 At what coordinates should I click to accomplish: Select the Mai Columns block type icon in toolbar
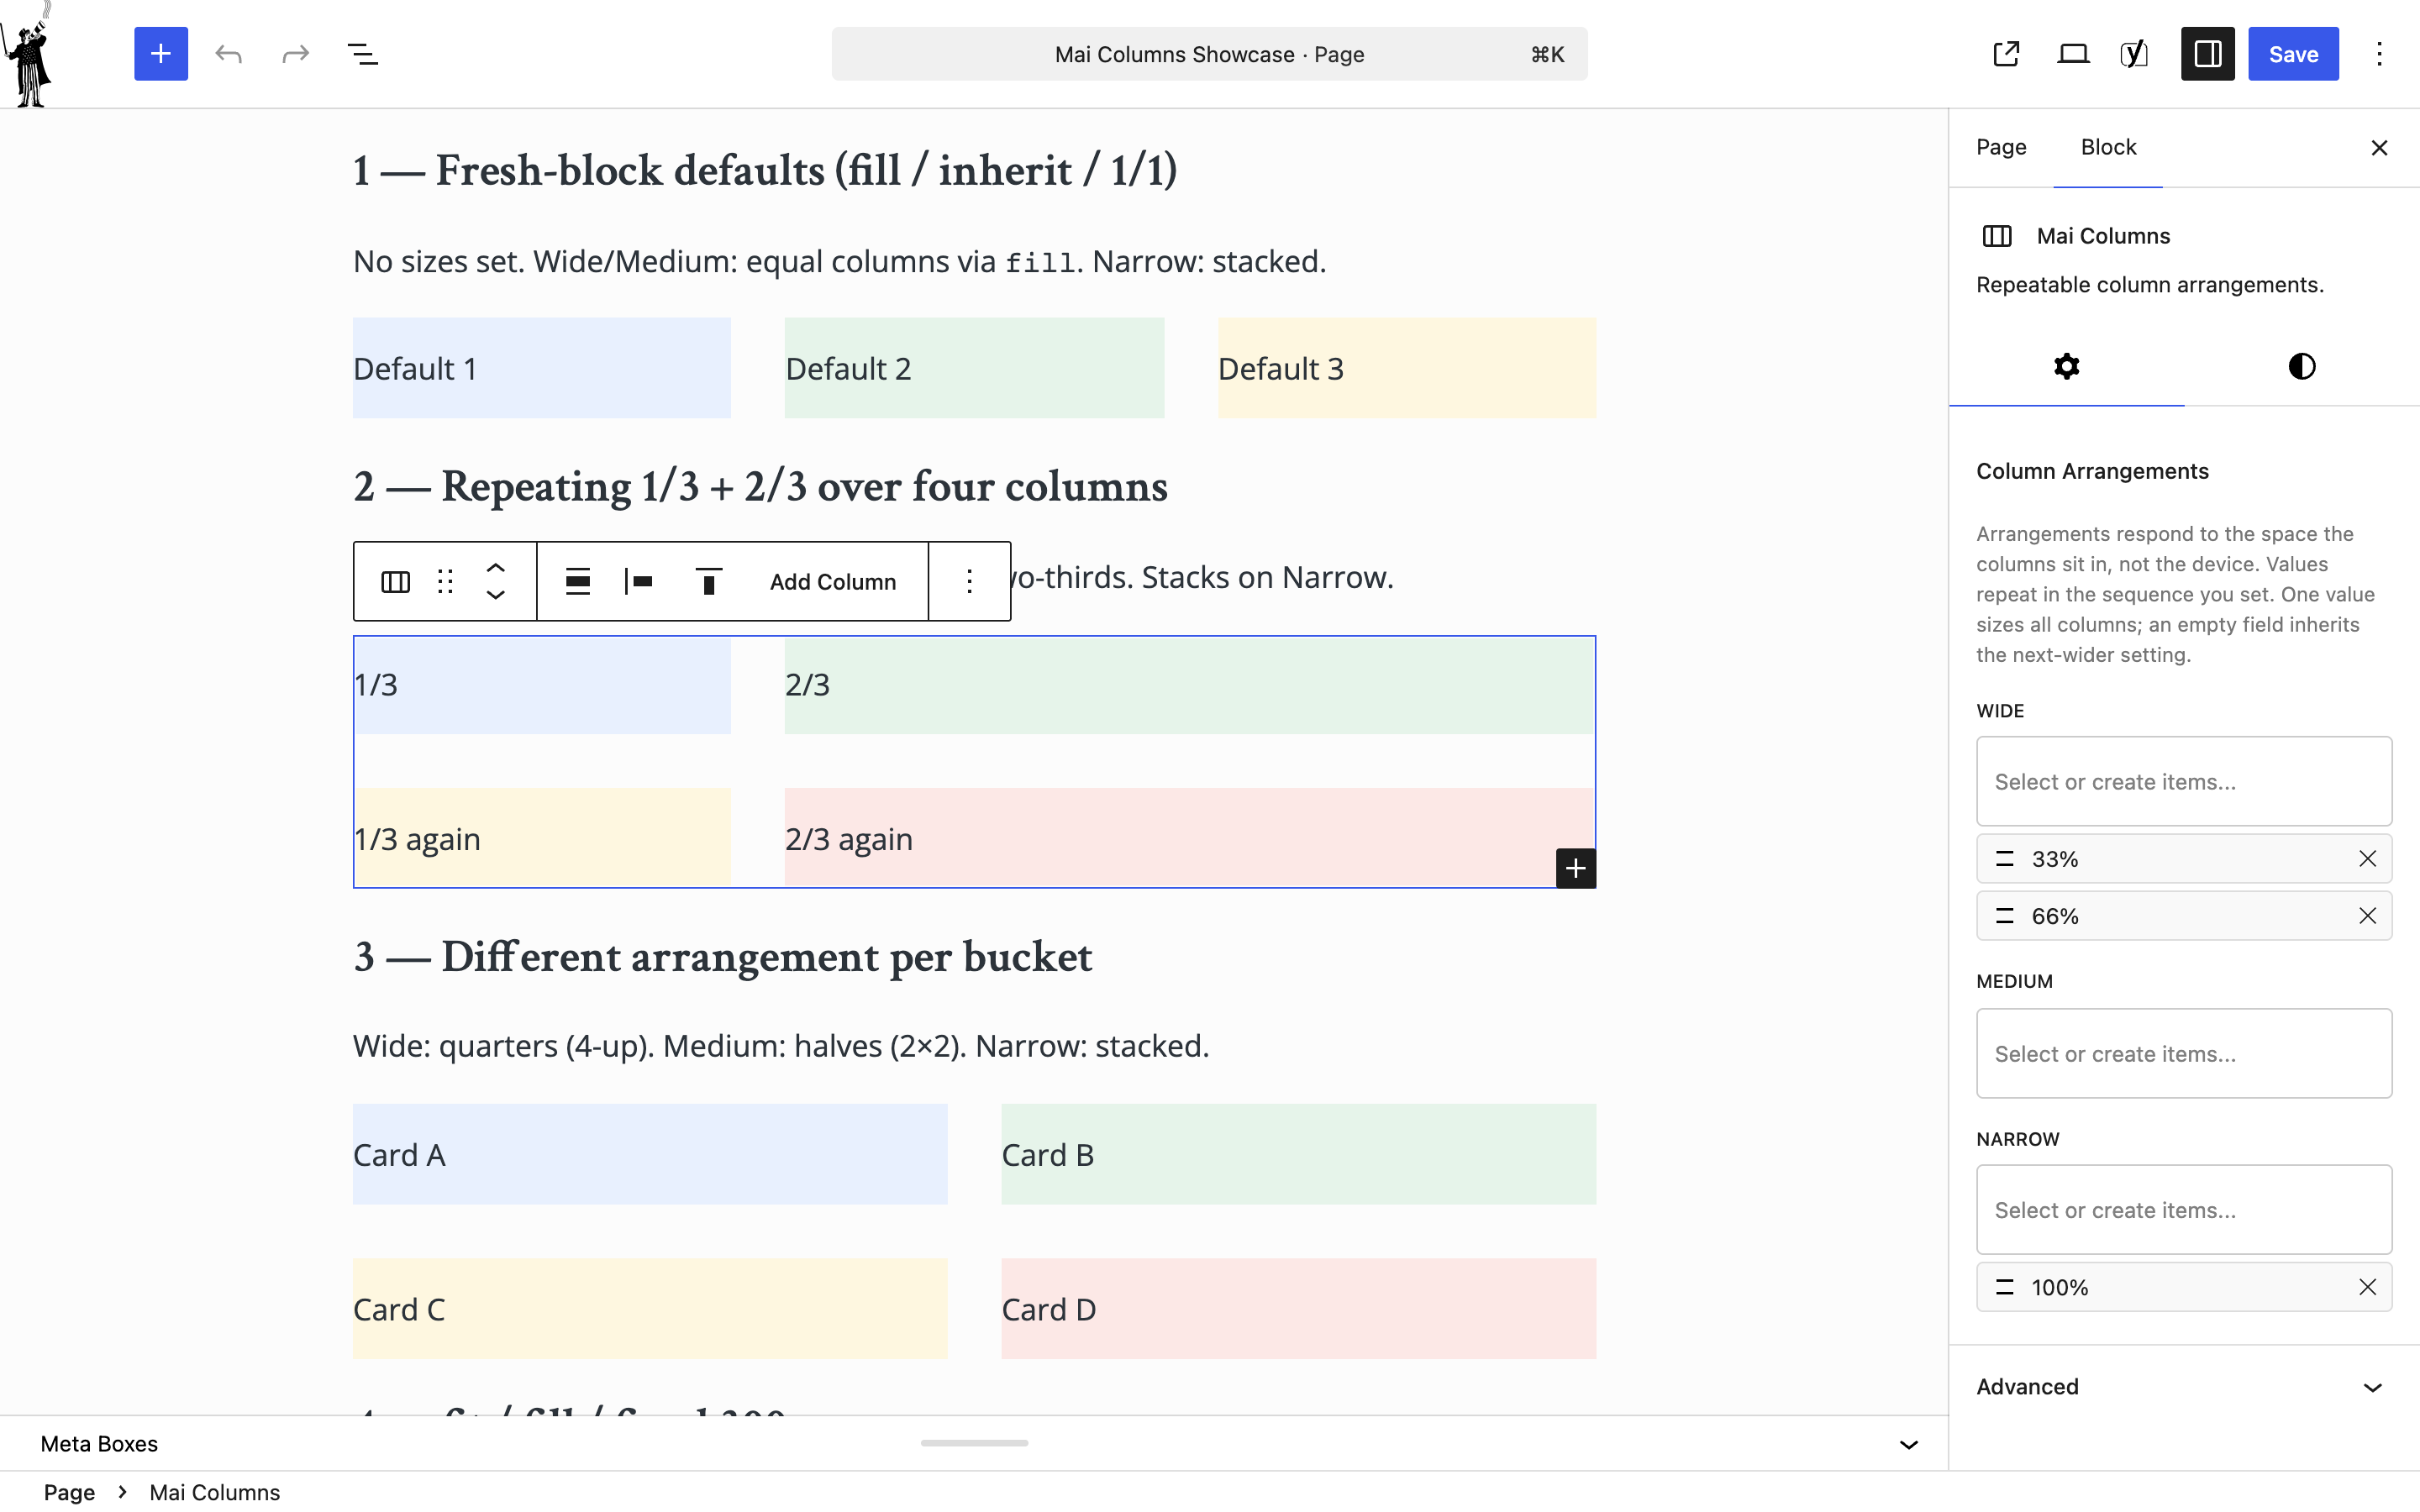[395, 581]
